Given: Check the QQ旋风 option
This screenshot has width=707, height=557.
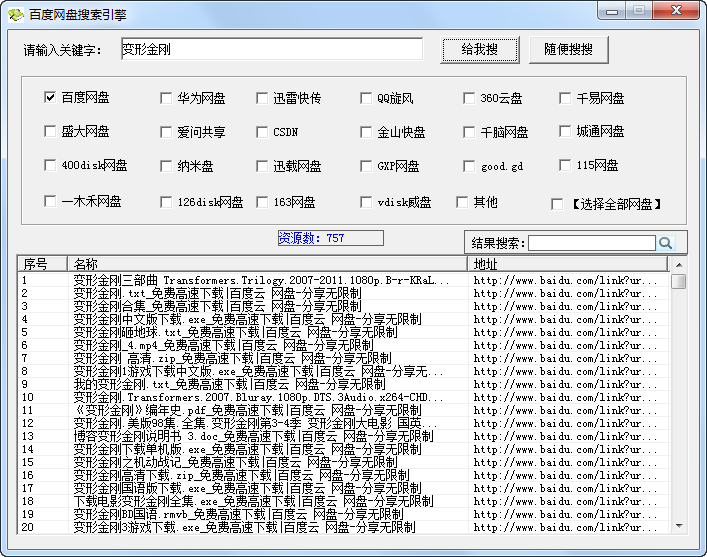Looking at the screenshot, I should pos(366,98).
